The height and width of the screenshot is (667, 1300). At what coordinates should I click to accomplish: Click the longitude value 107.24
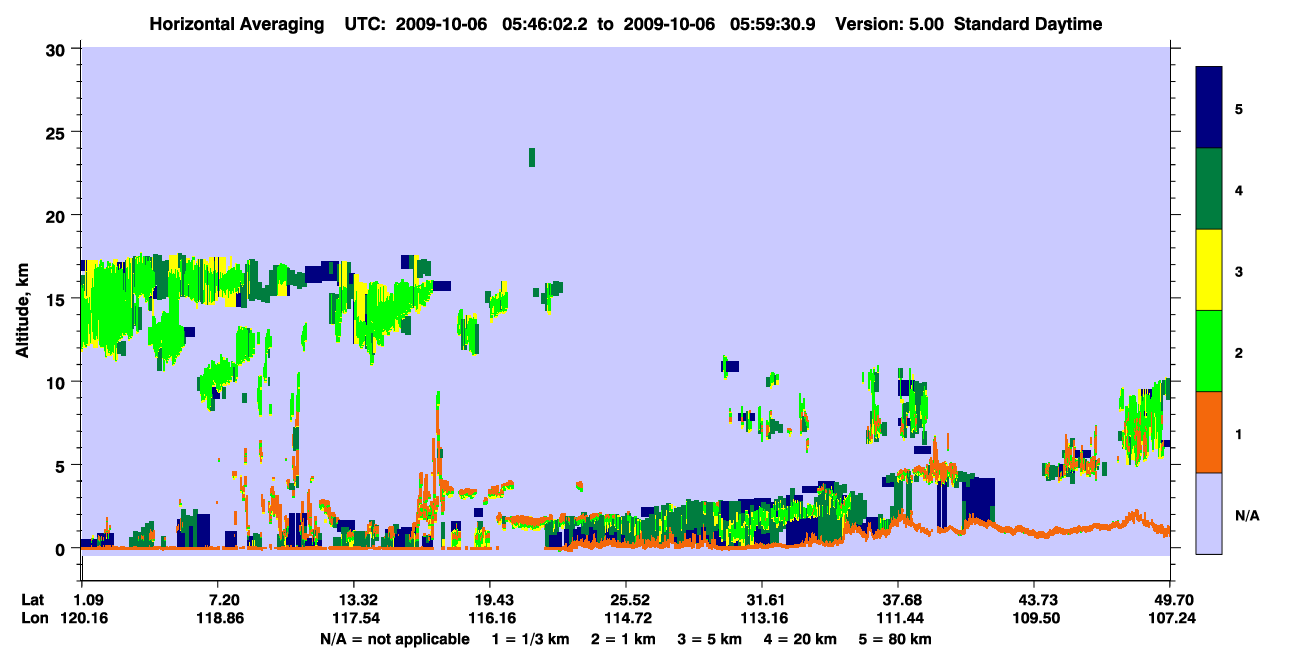1170,618
